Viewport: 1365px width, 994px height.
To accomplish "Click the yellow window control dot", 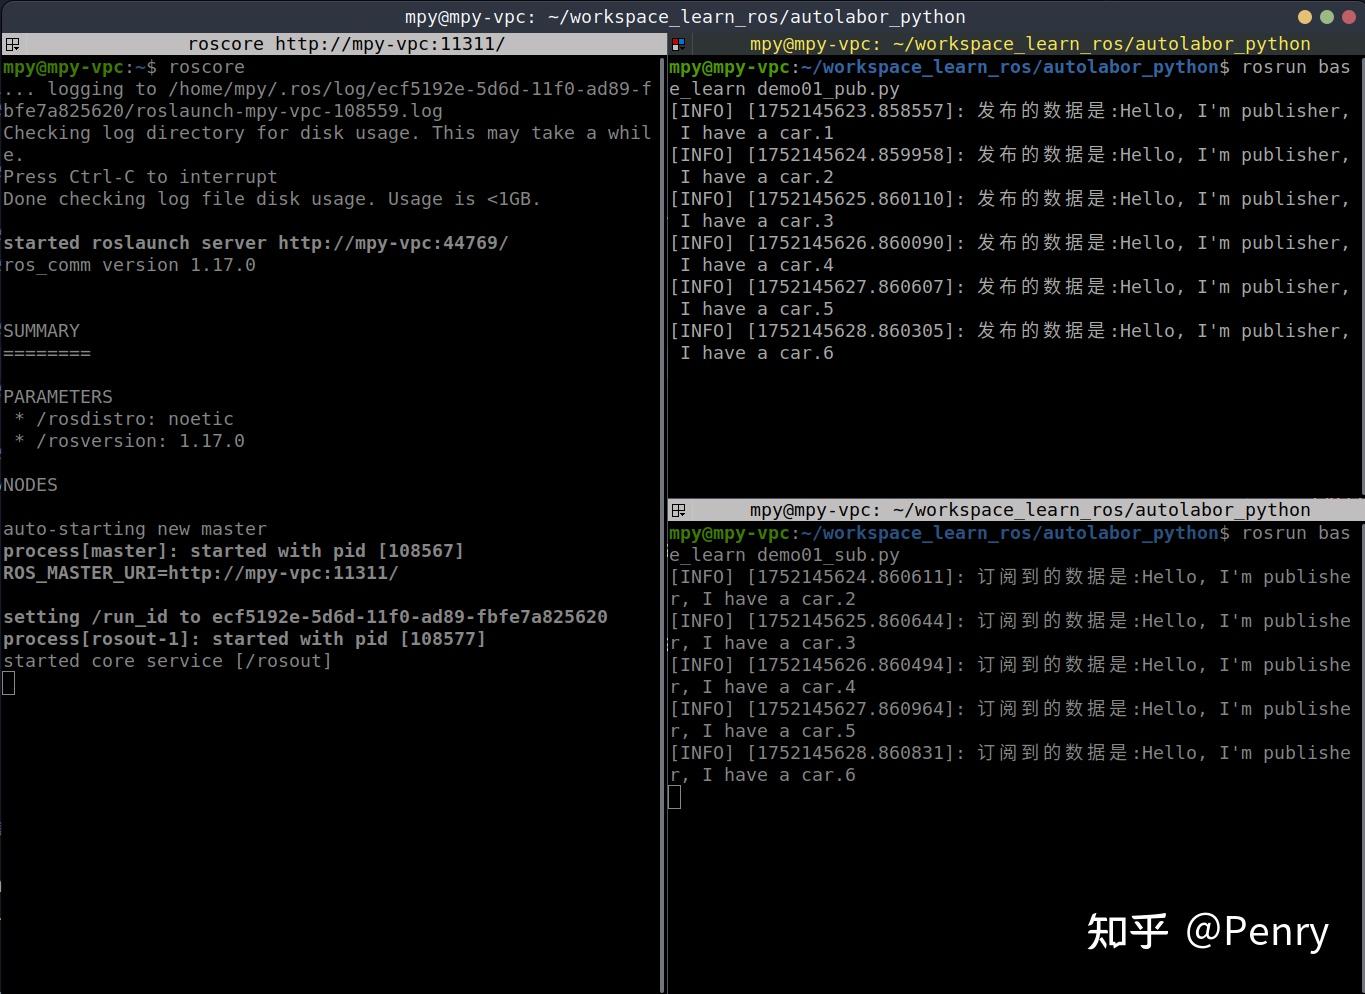I will click(1302, 17).
